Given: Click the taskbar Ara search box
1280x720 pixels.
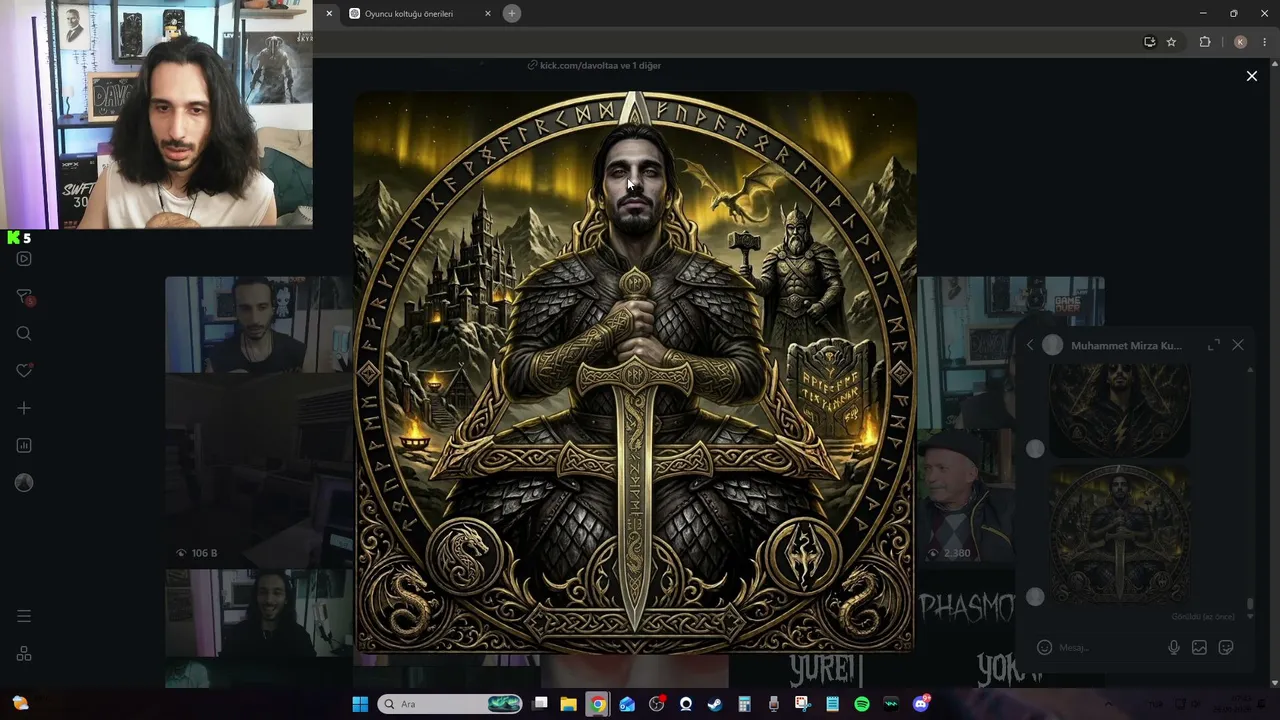Looking at the screenshot, I should 450,704.
